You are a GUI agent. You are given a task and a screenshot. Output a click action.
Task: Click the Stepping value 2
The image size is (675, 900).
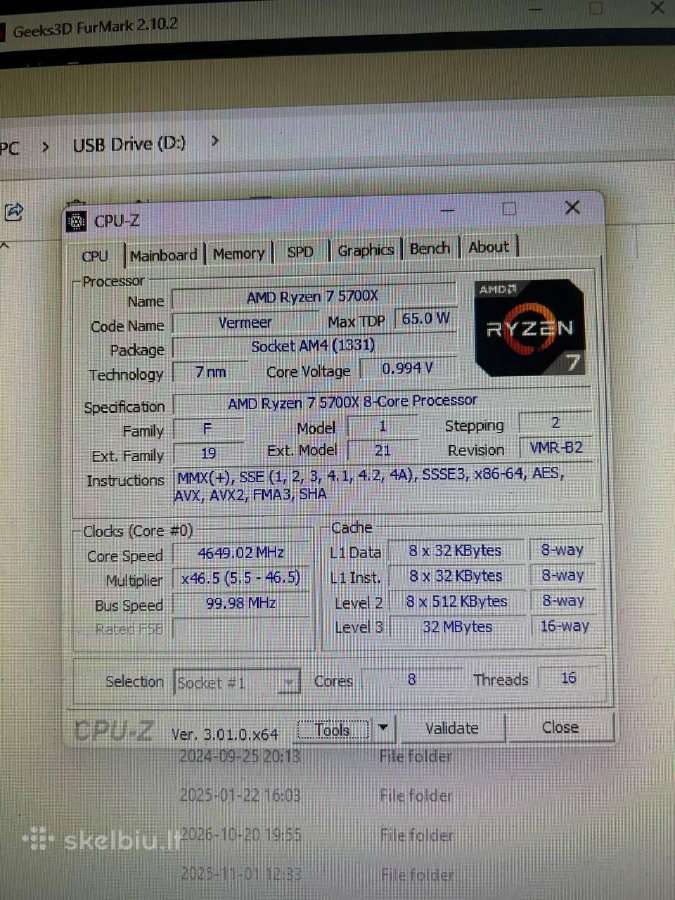[x=556, y=422]
